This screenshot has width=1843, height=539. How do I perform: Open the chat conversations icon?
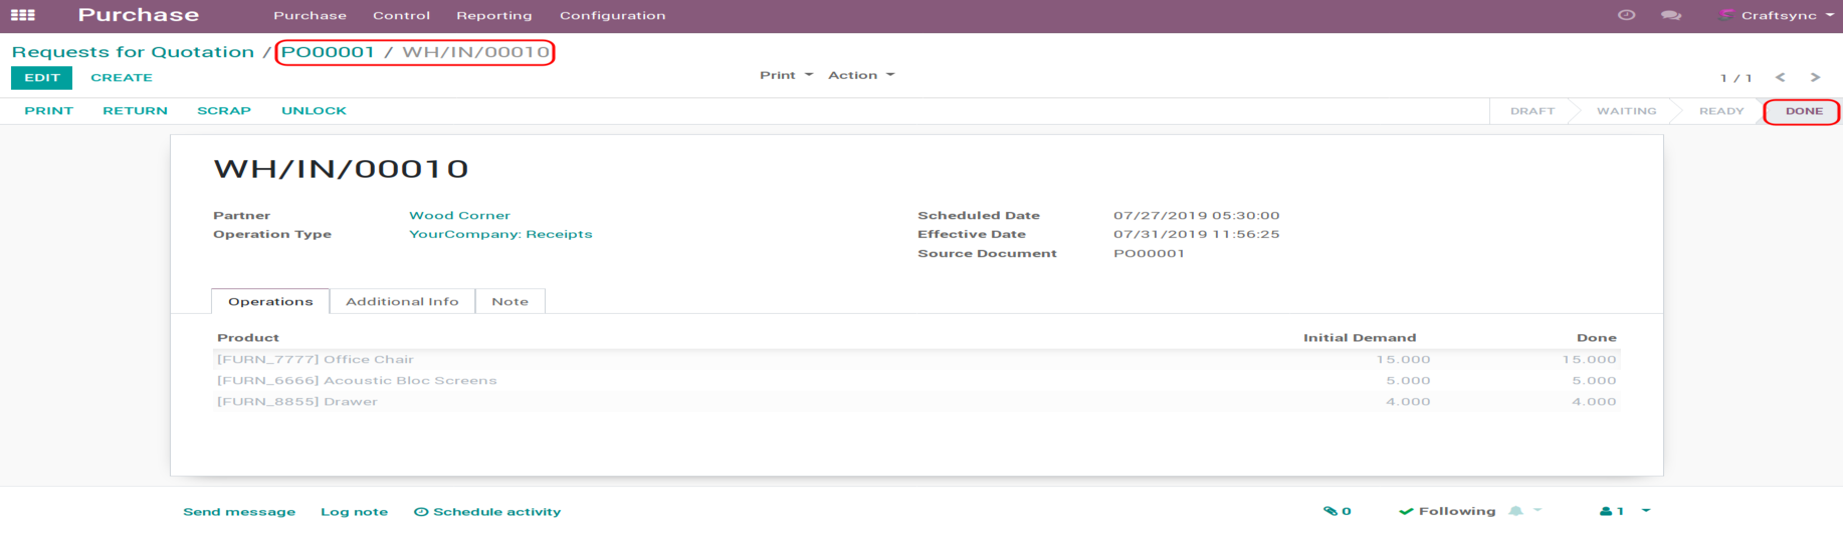(x=1670, y=15)
